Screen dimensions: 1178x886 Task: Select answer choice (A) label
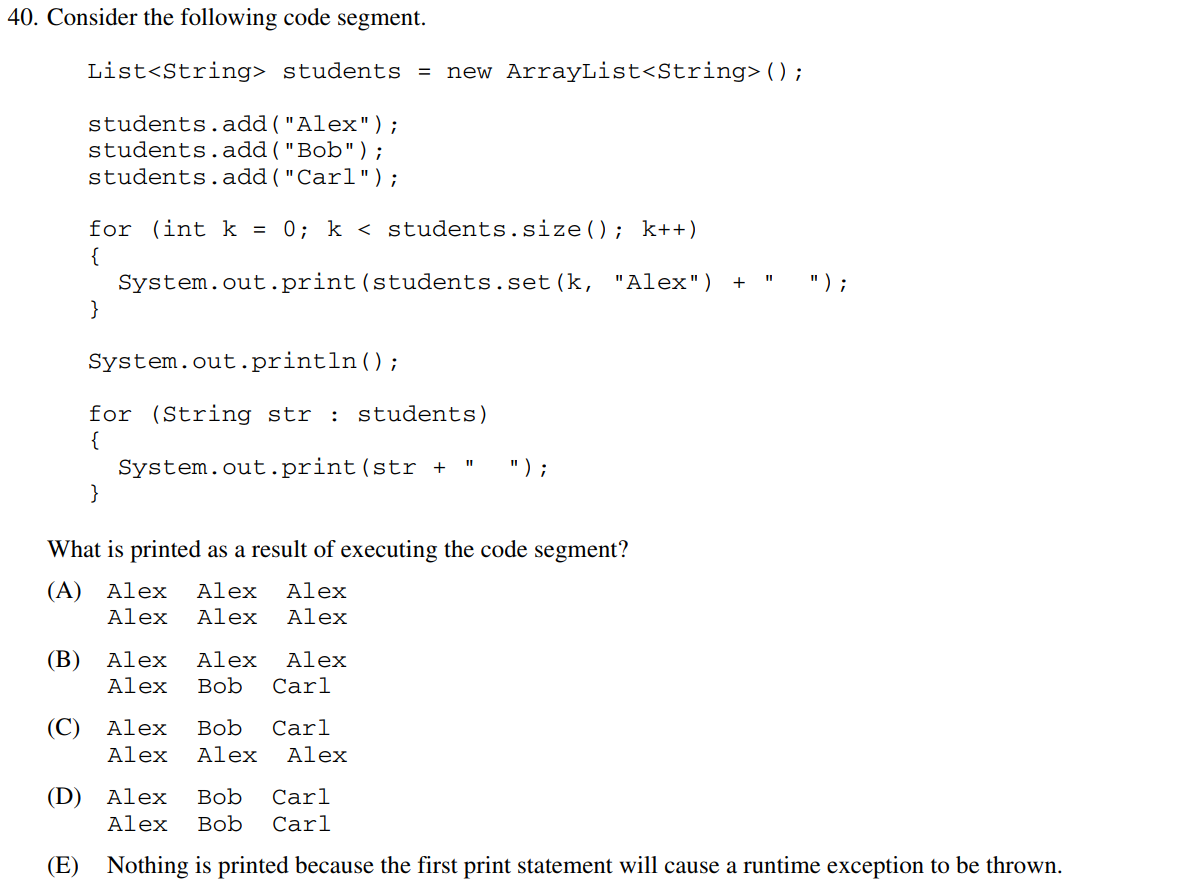click(64, 591)
